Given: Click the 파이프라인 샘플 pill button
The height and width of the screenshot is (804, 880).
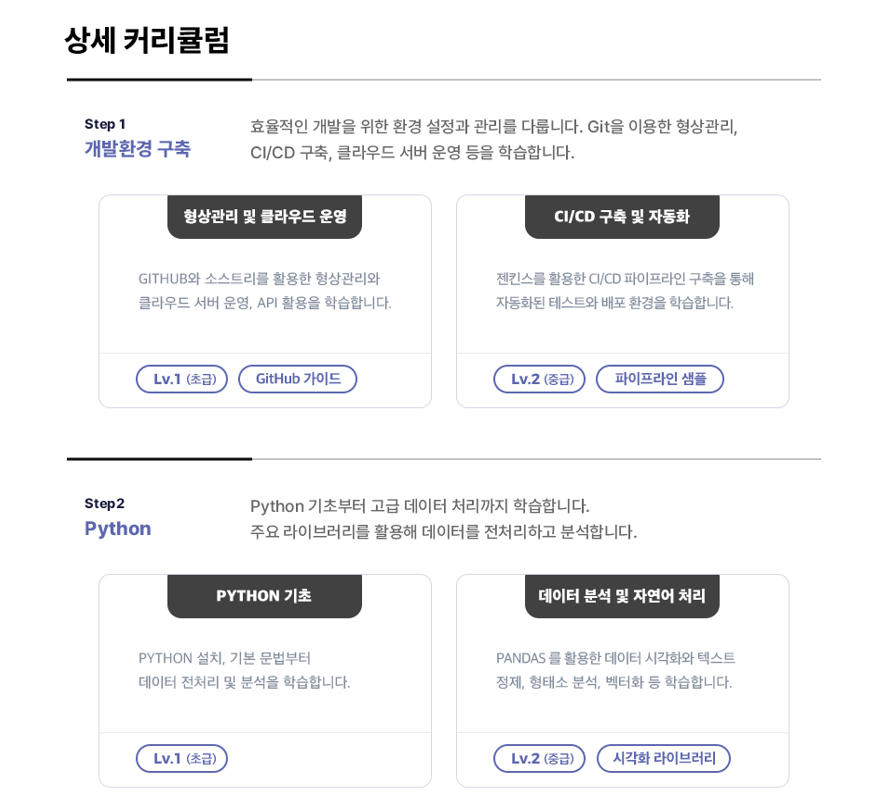Looking at the screenshot, I should (660, 379).
